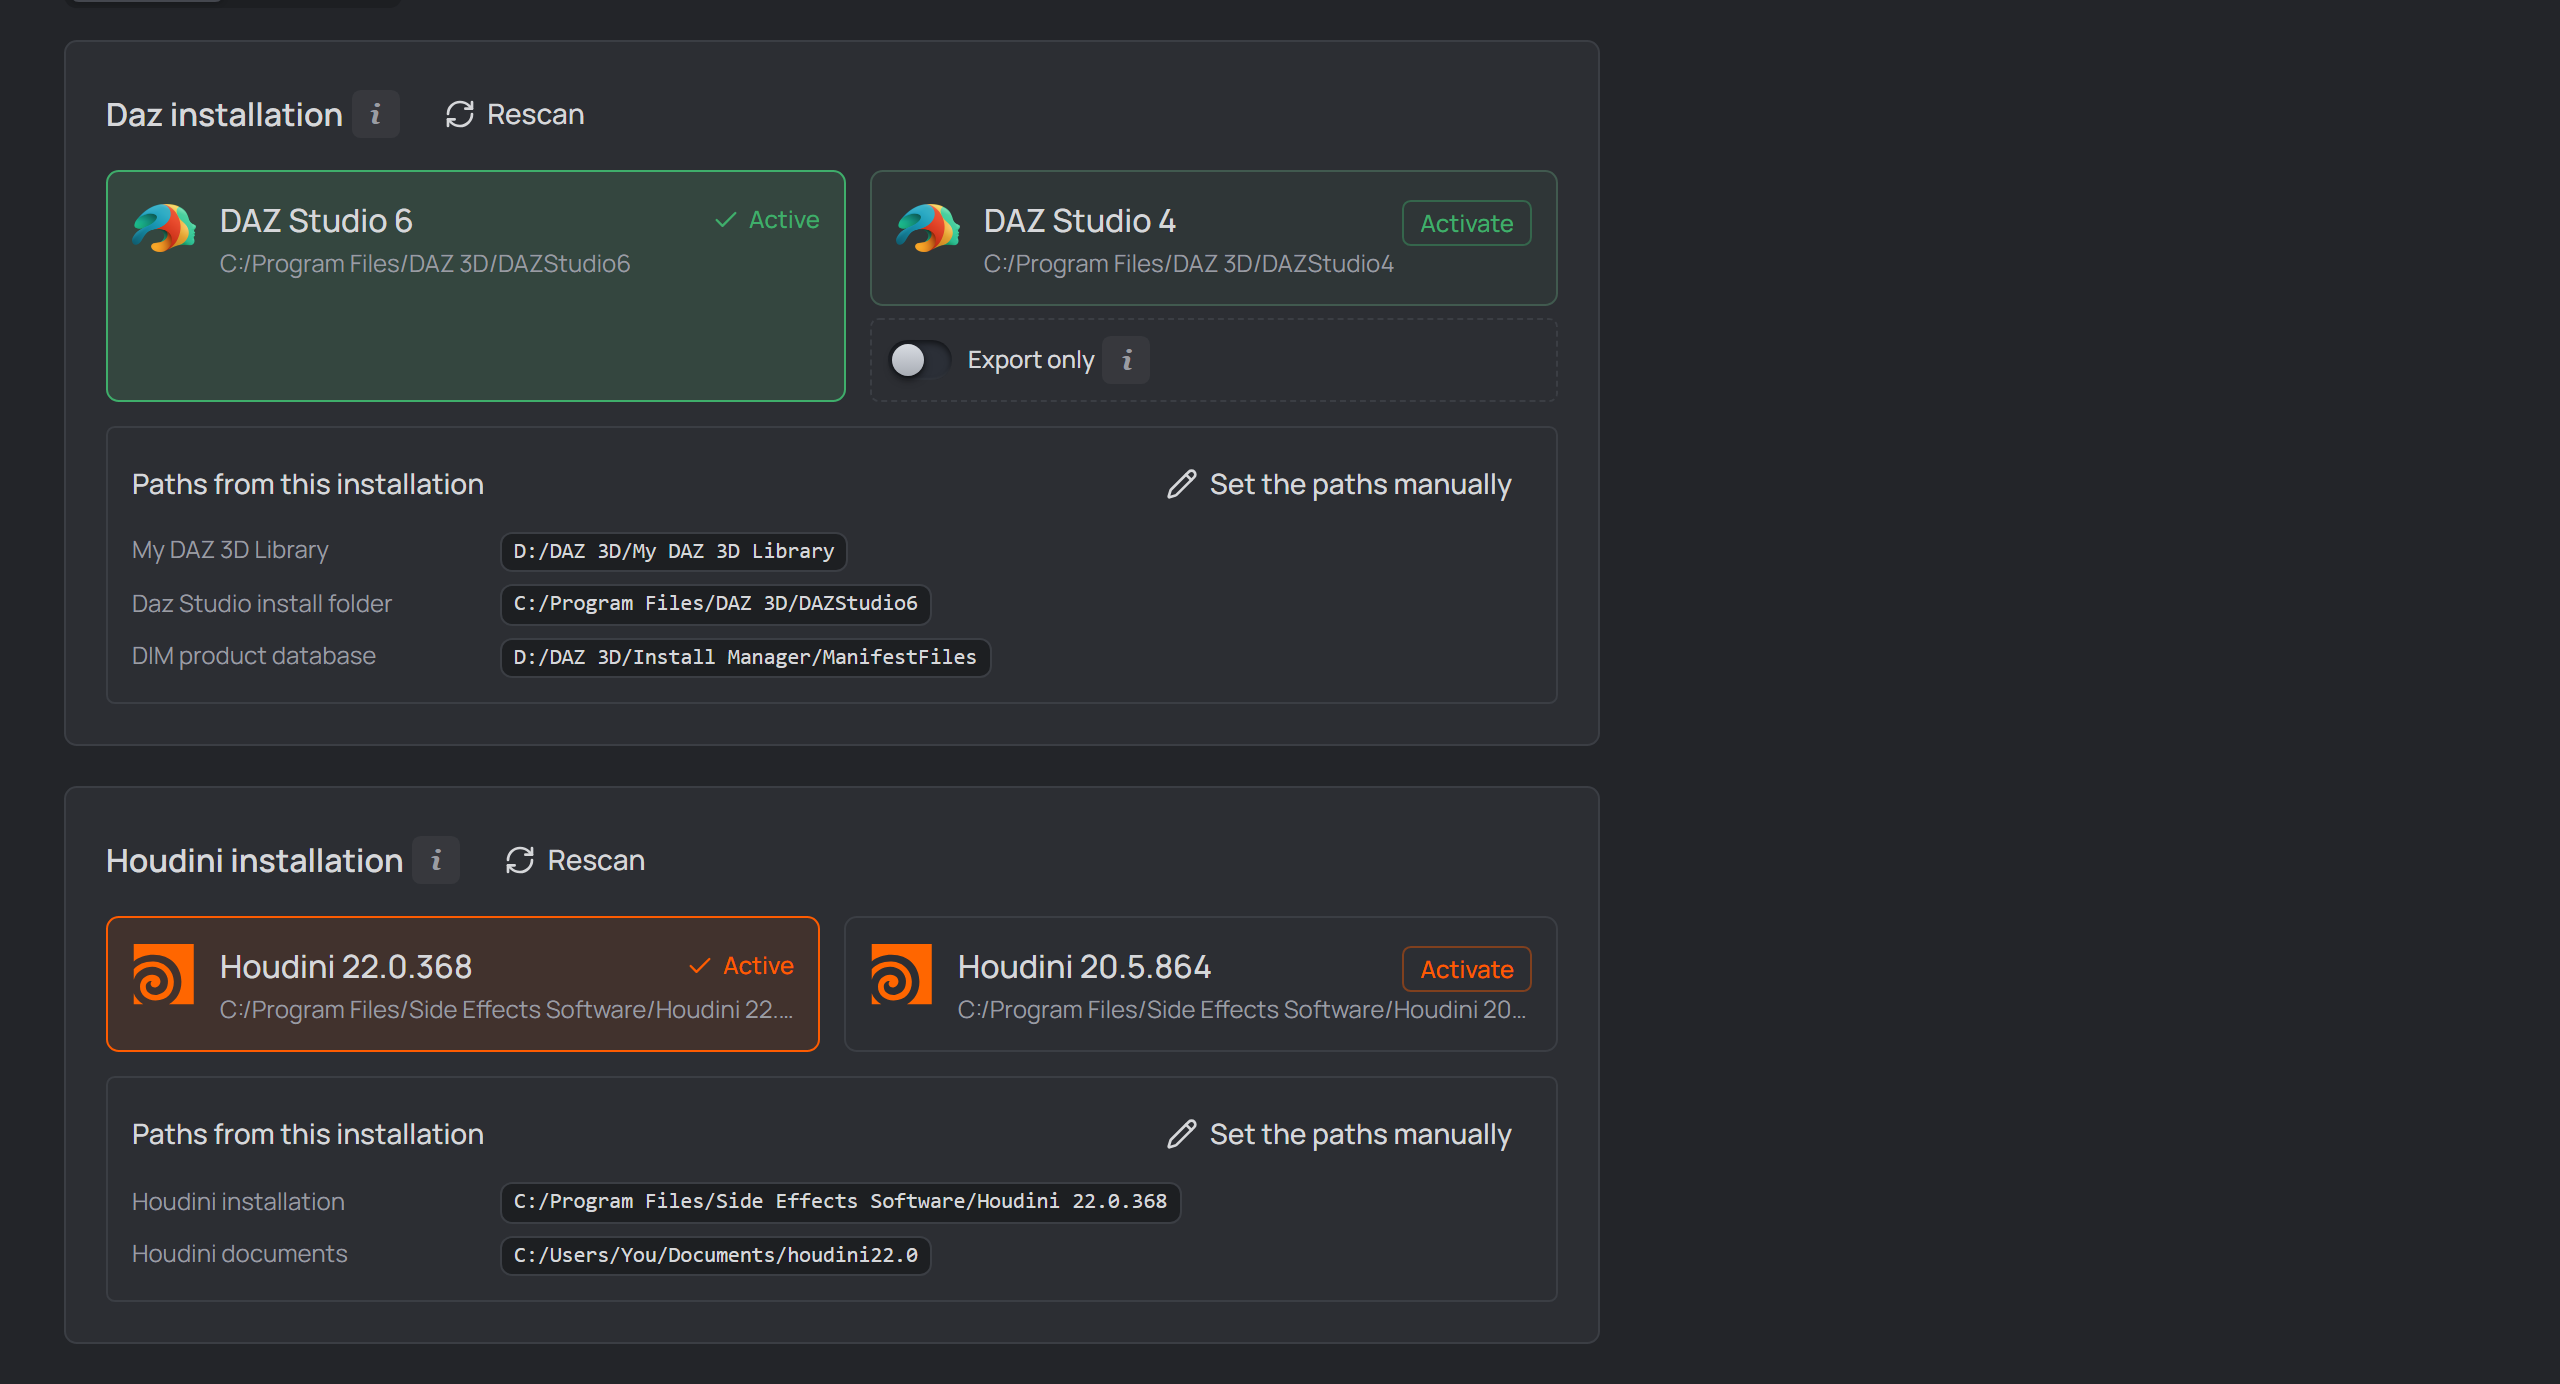Select the Houdini 22.0.368 installation name
The height and width of the screenshot is (1384, 2560).
coord(346,967)
